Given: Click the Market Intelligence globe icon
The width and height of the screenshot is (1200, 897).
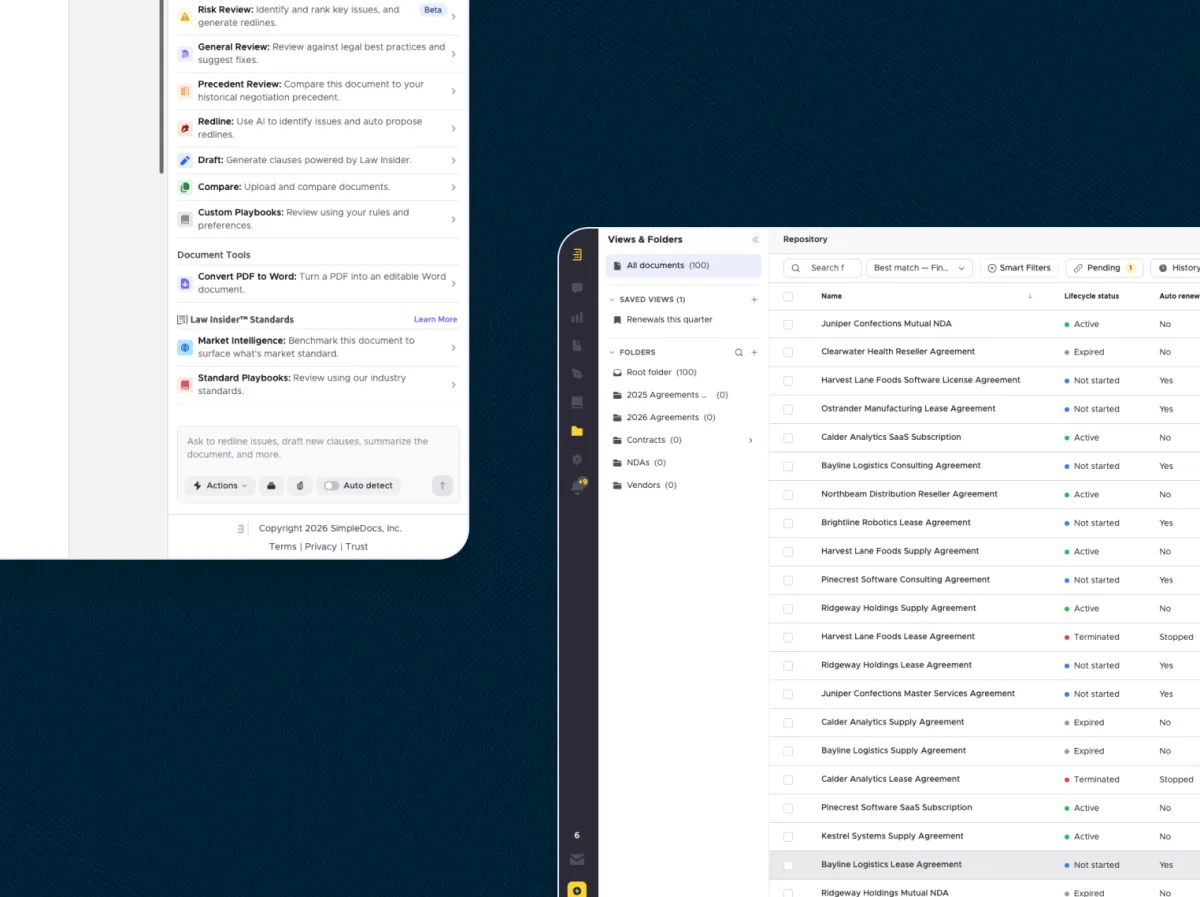Looking at the screenshot, I should 185,347.
